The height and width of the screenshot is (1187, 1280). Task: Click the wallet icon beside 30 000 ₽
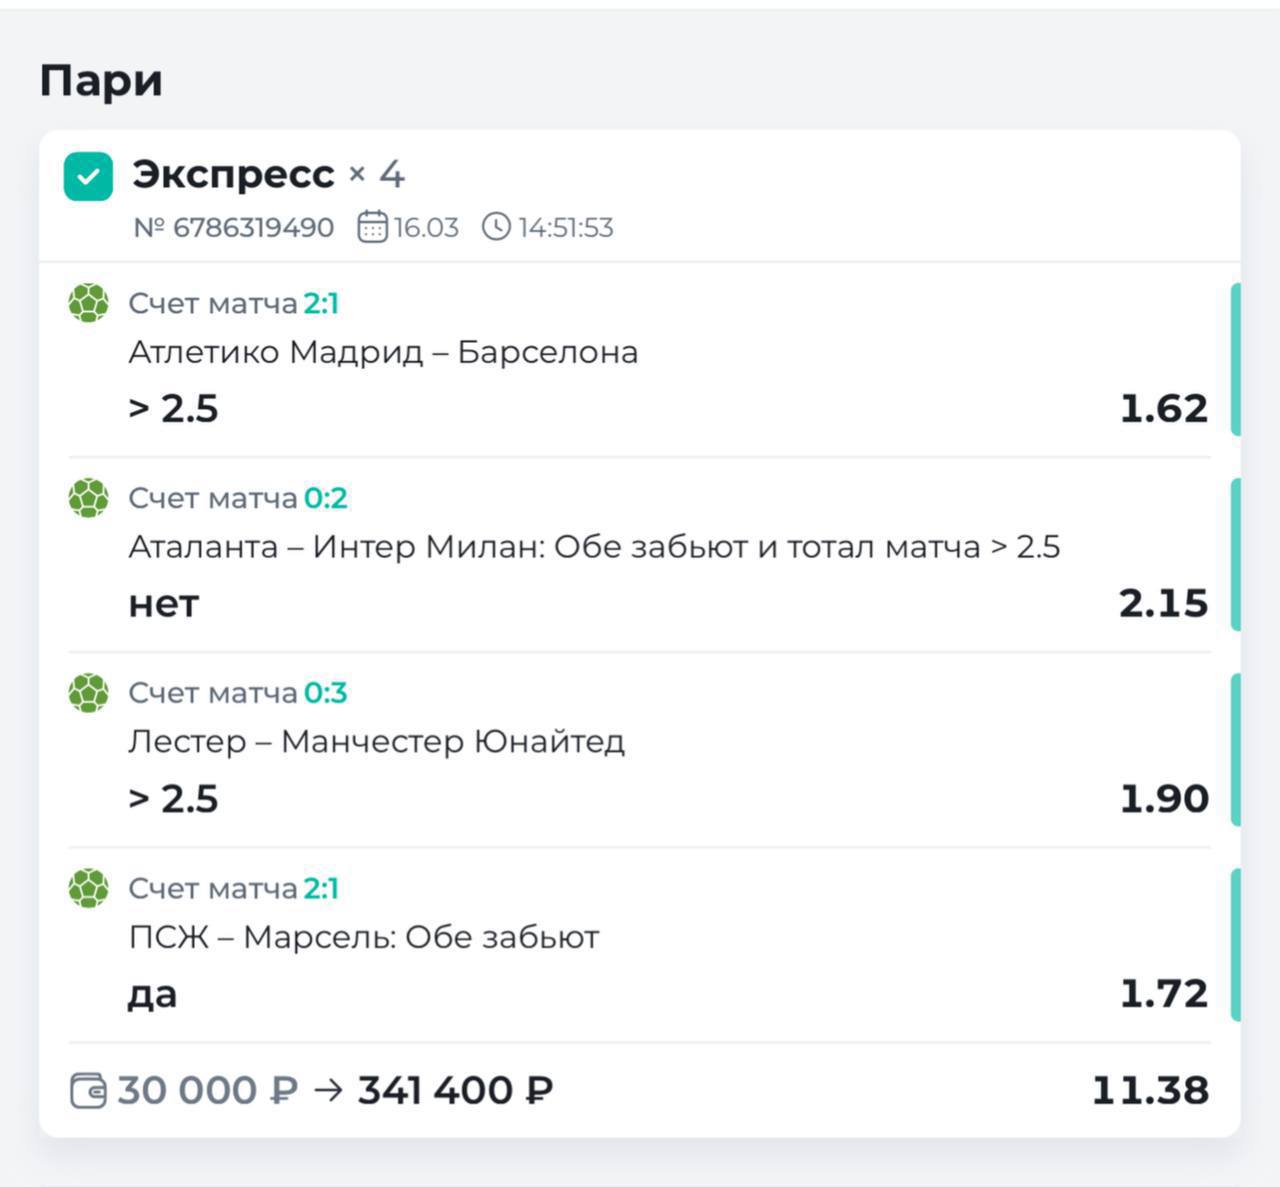click(x=88, y=1090)
